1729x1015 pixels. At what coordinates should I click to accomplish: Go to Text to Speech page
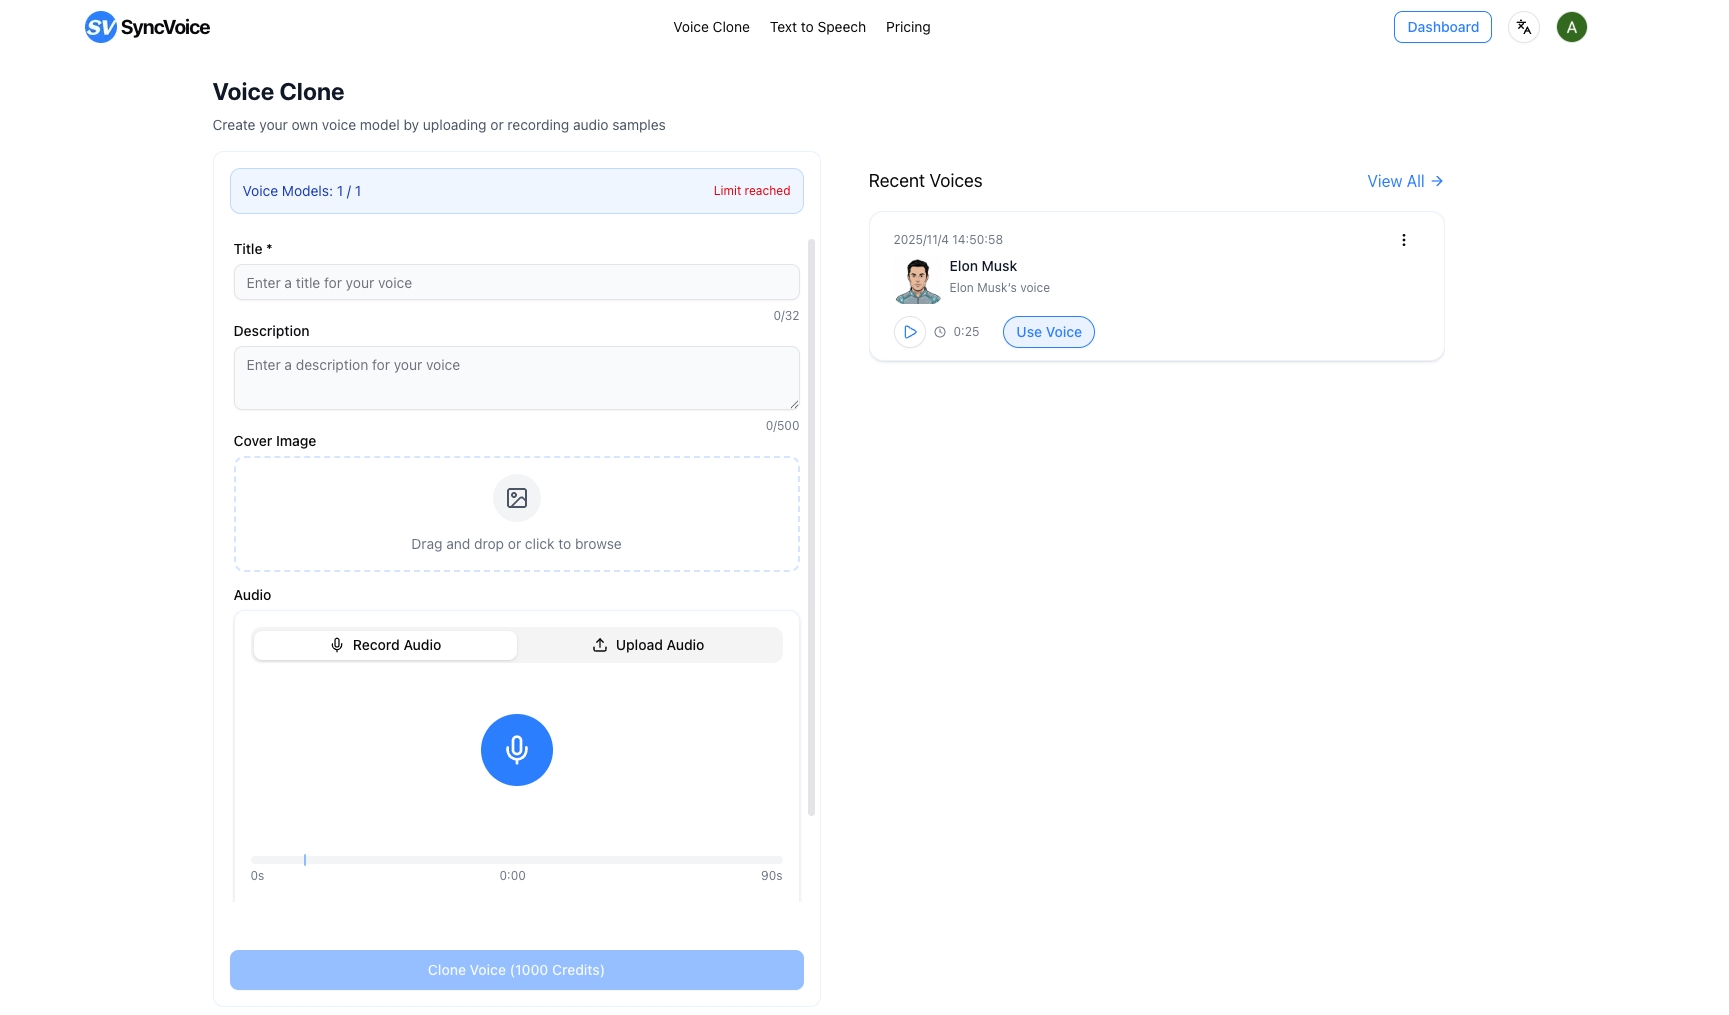coord(817,27)
